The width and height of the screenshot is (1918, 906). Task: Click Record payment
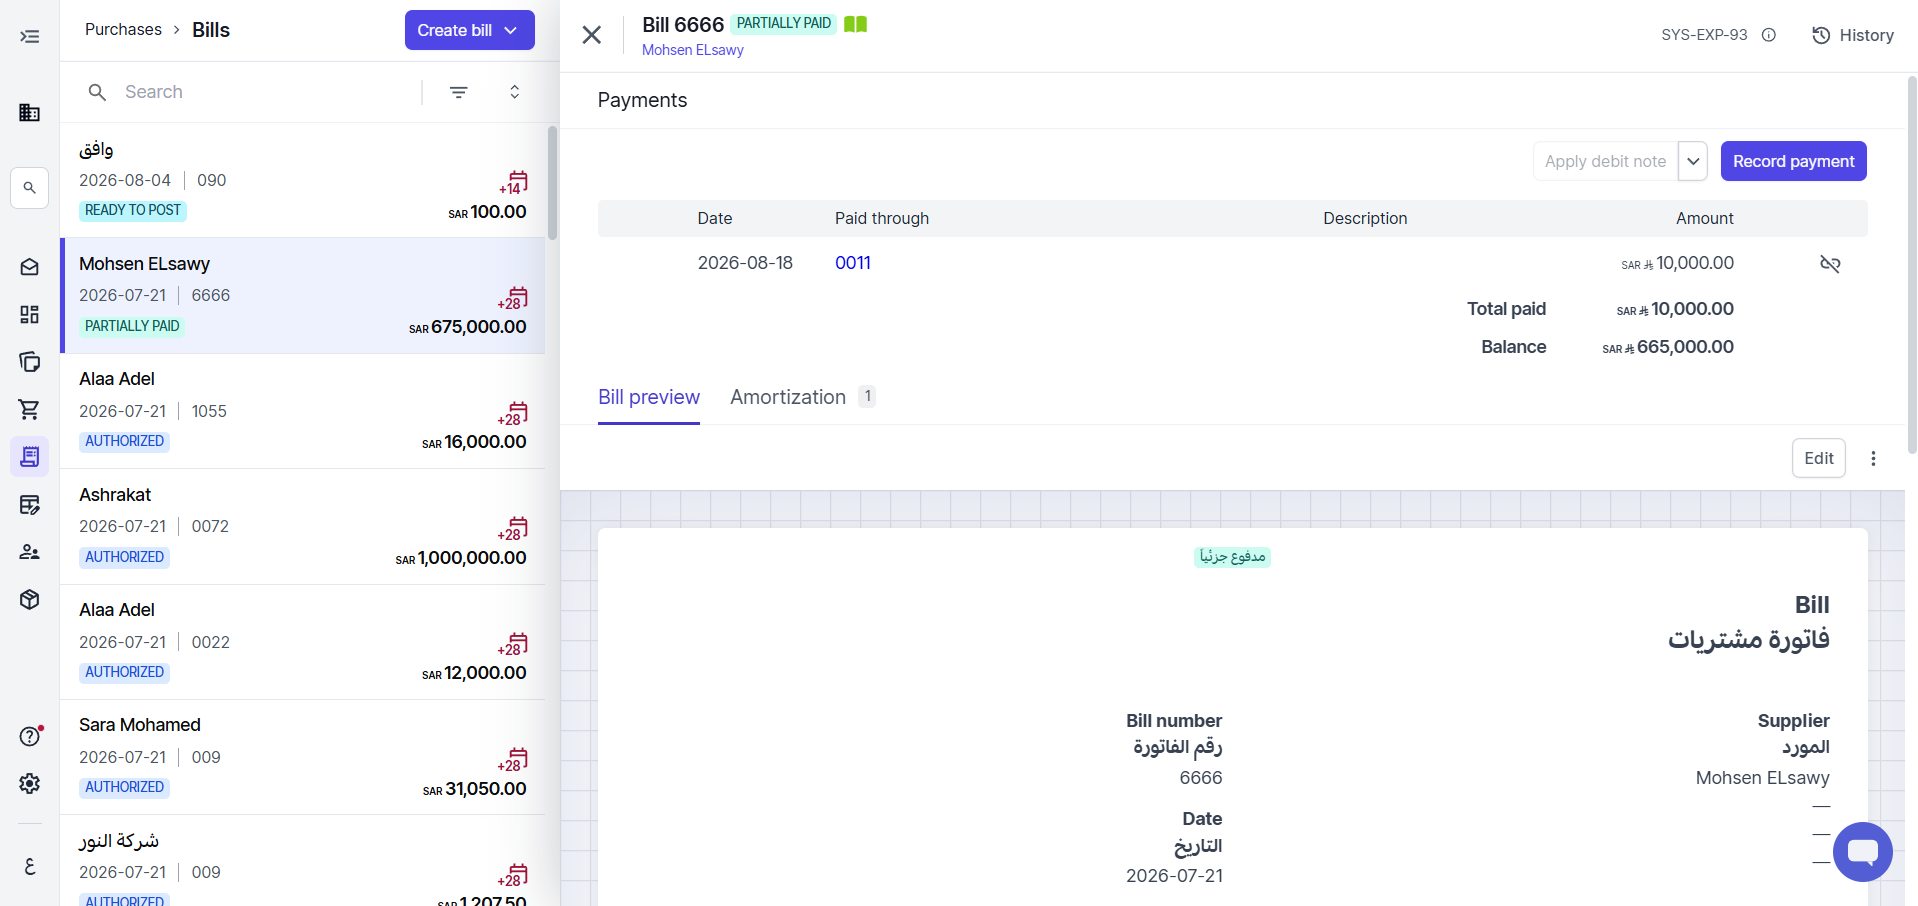coord(1793,161)
